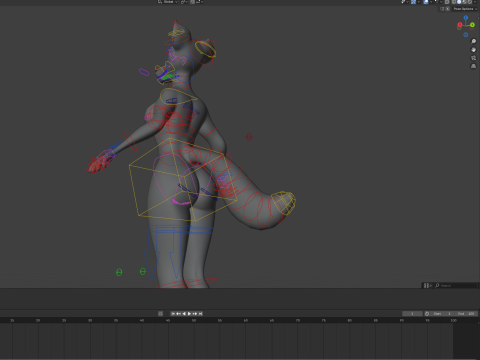Switch to wireframe viewport shading
The image size is (480, 360).
tap(454, 2)
